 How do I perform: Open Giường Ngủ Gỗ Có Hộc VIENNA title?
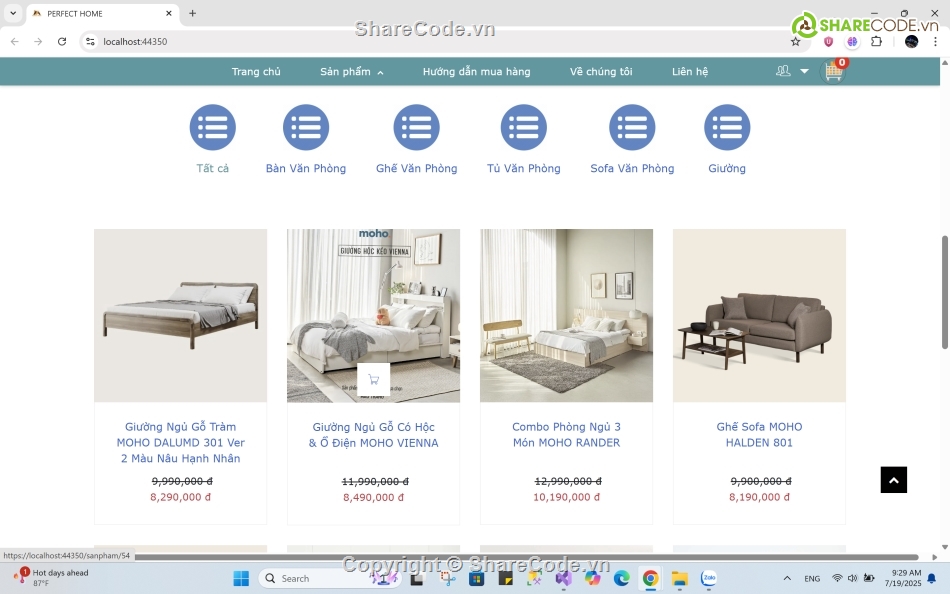[x=373, y=435]
